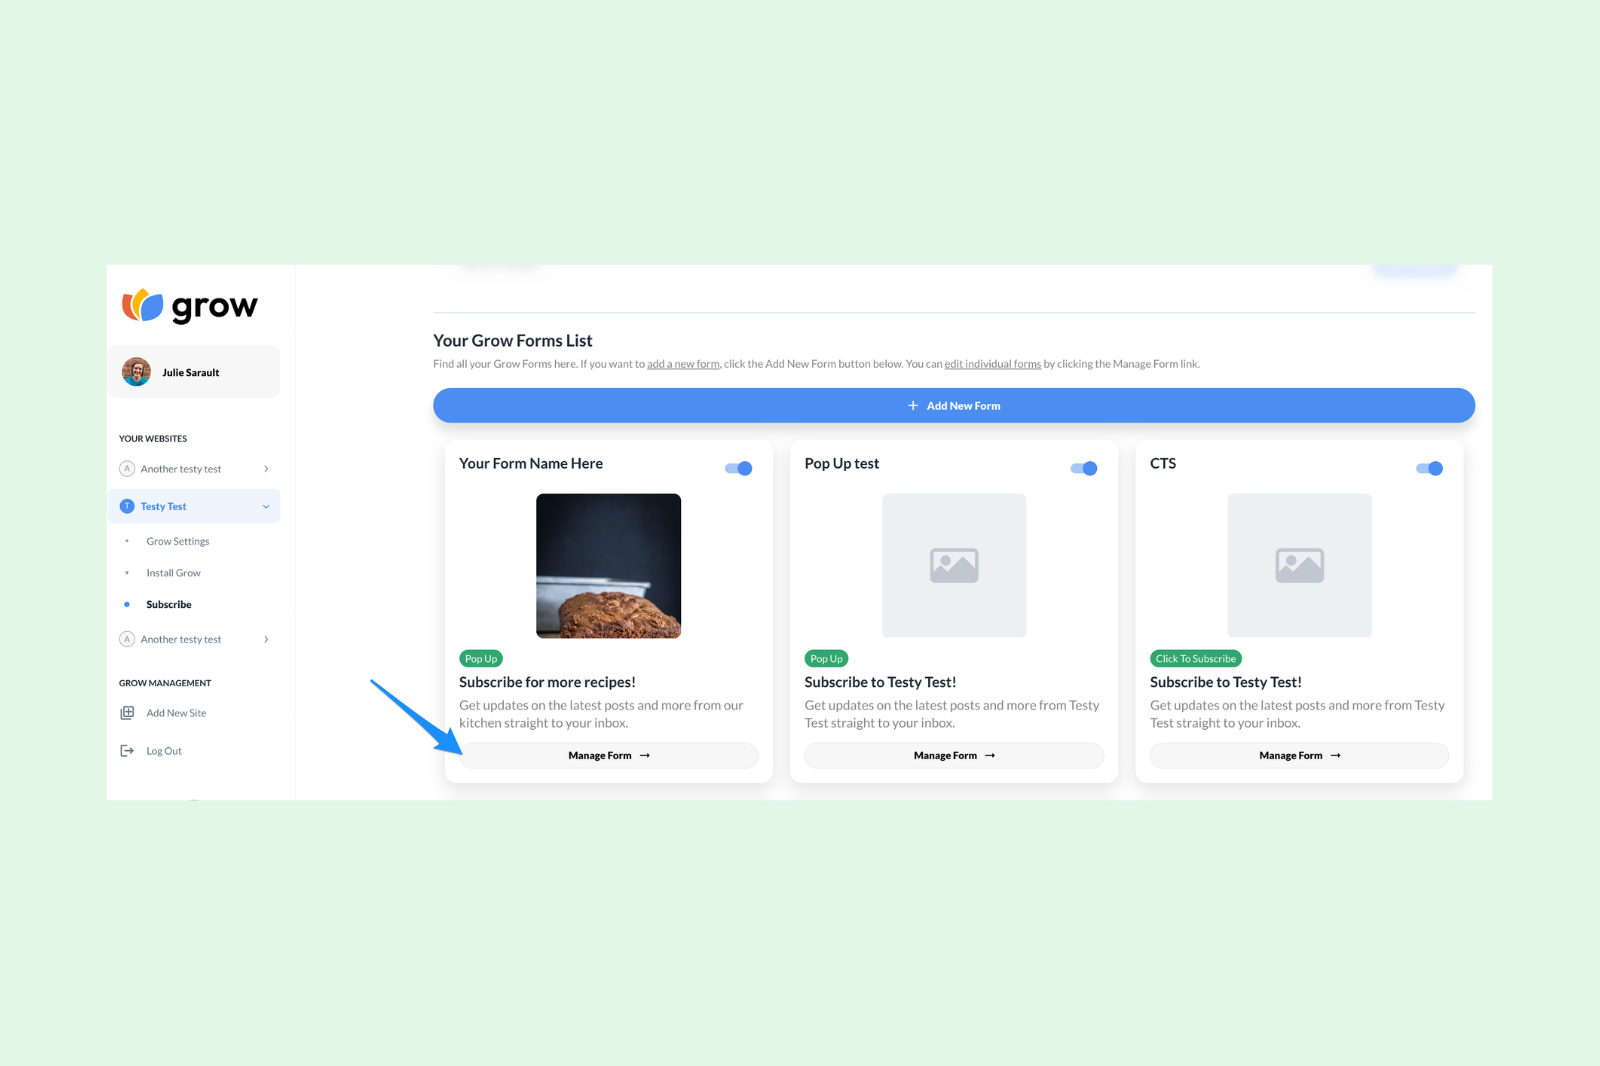Click the arrow icon in CTS Manage Form
Screen dimensions: 1600x1066
point(1336,756)
